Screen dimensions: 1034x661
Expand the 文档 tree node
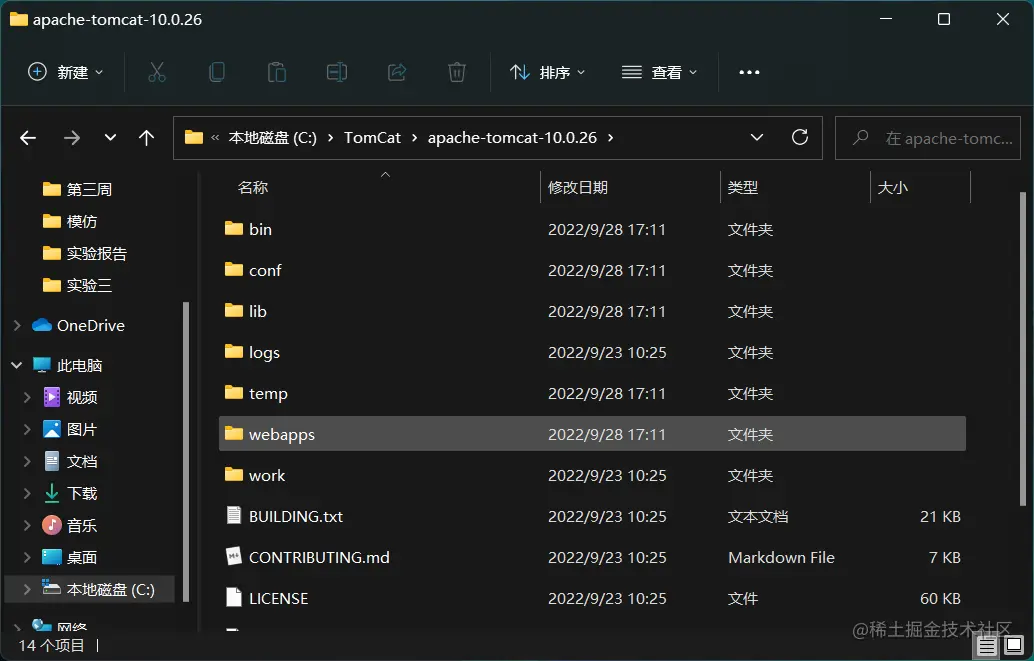click(x=27, y=461)
